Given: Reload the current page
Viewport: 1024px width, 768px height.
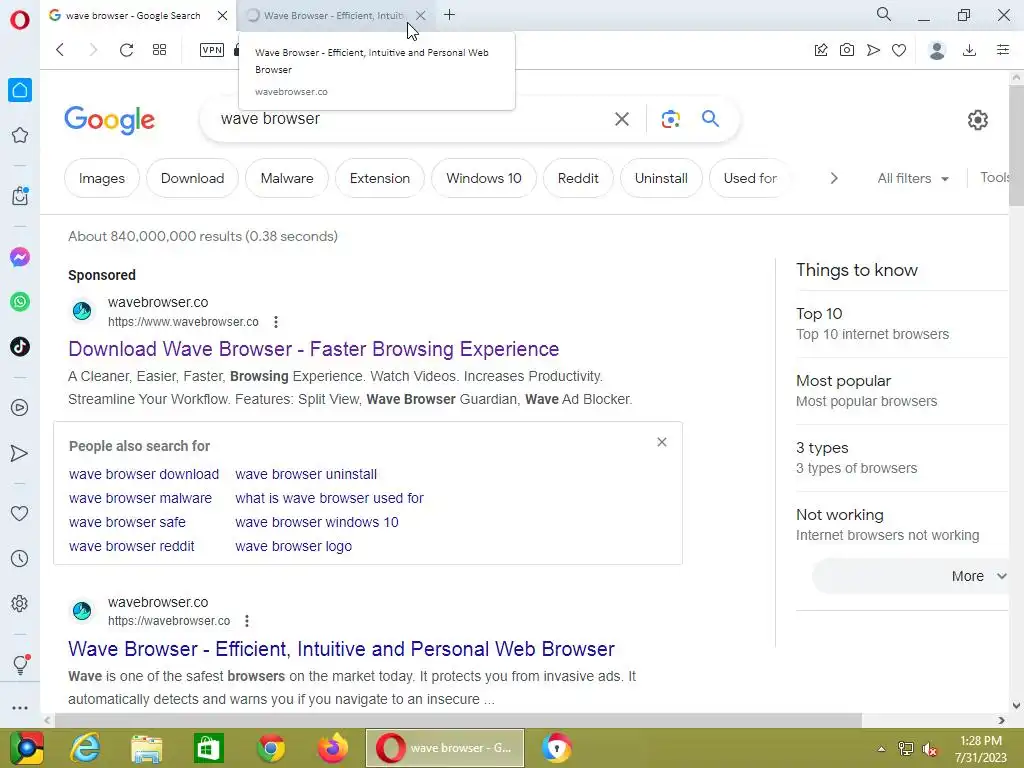Looking at the screenshot, I should point(126,50).
